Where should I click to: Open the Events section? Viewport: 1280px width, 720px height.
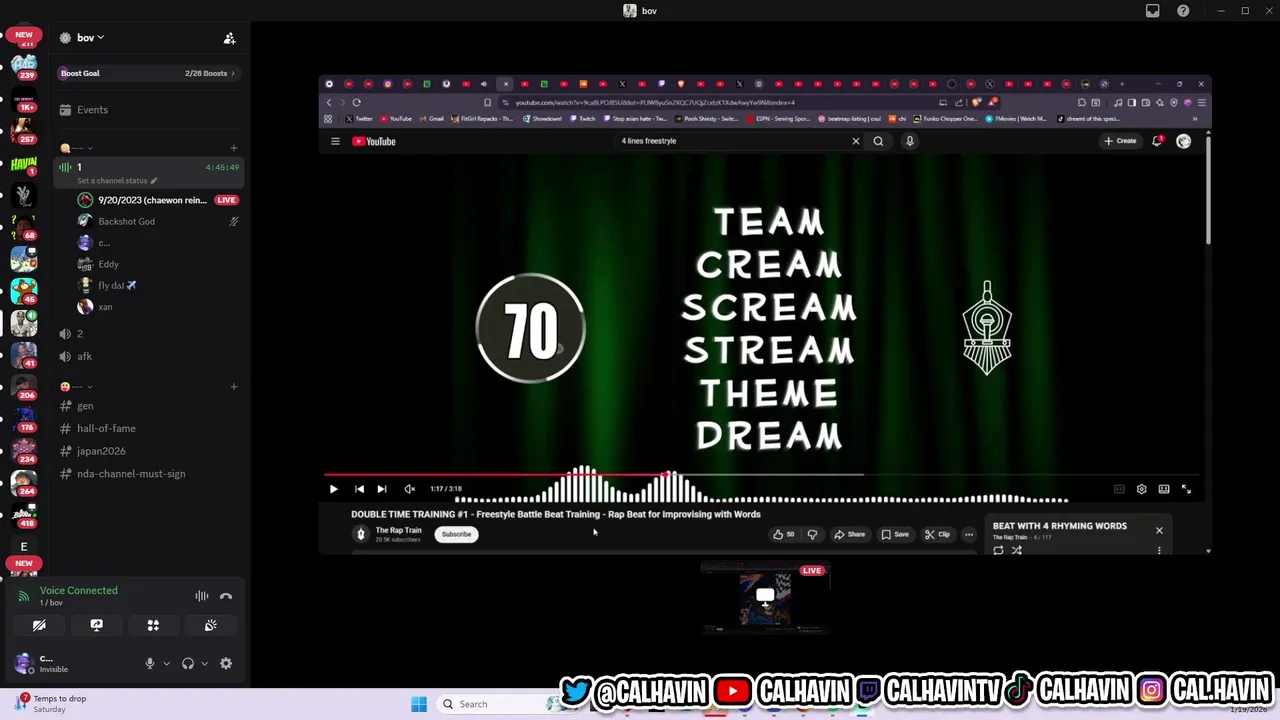tap(92, 110)
